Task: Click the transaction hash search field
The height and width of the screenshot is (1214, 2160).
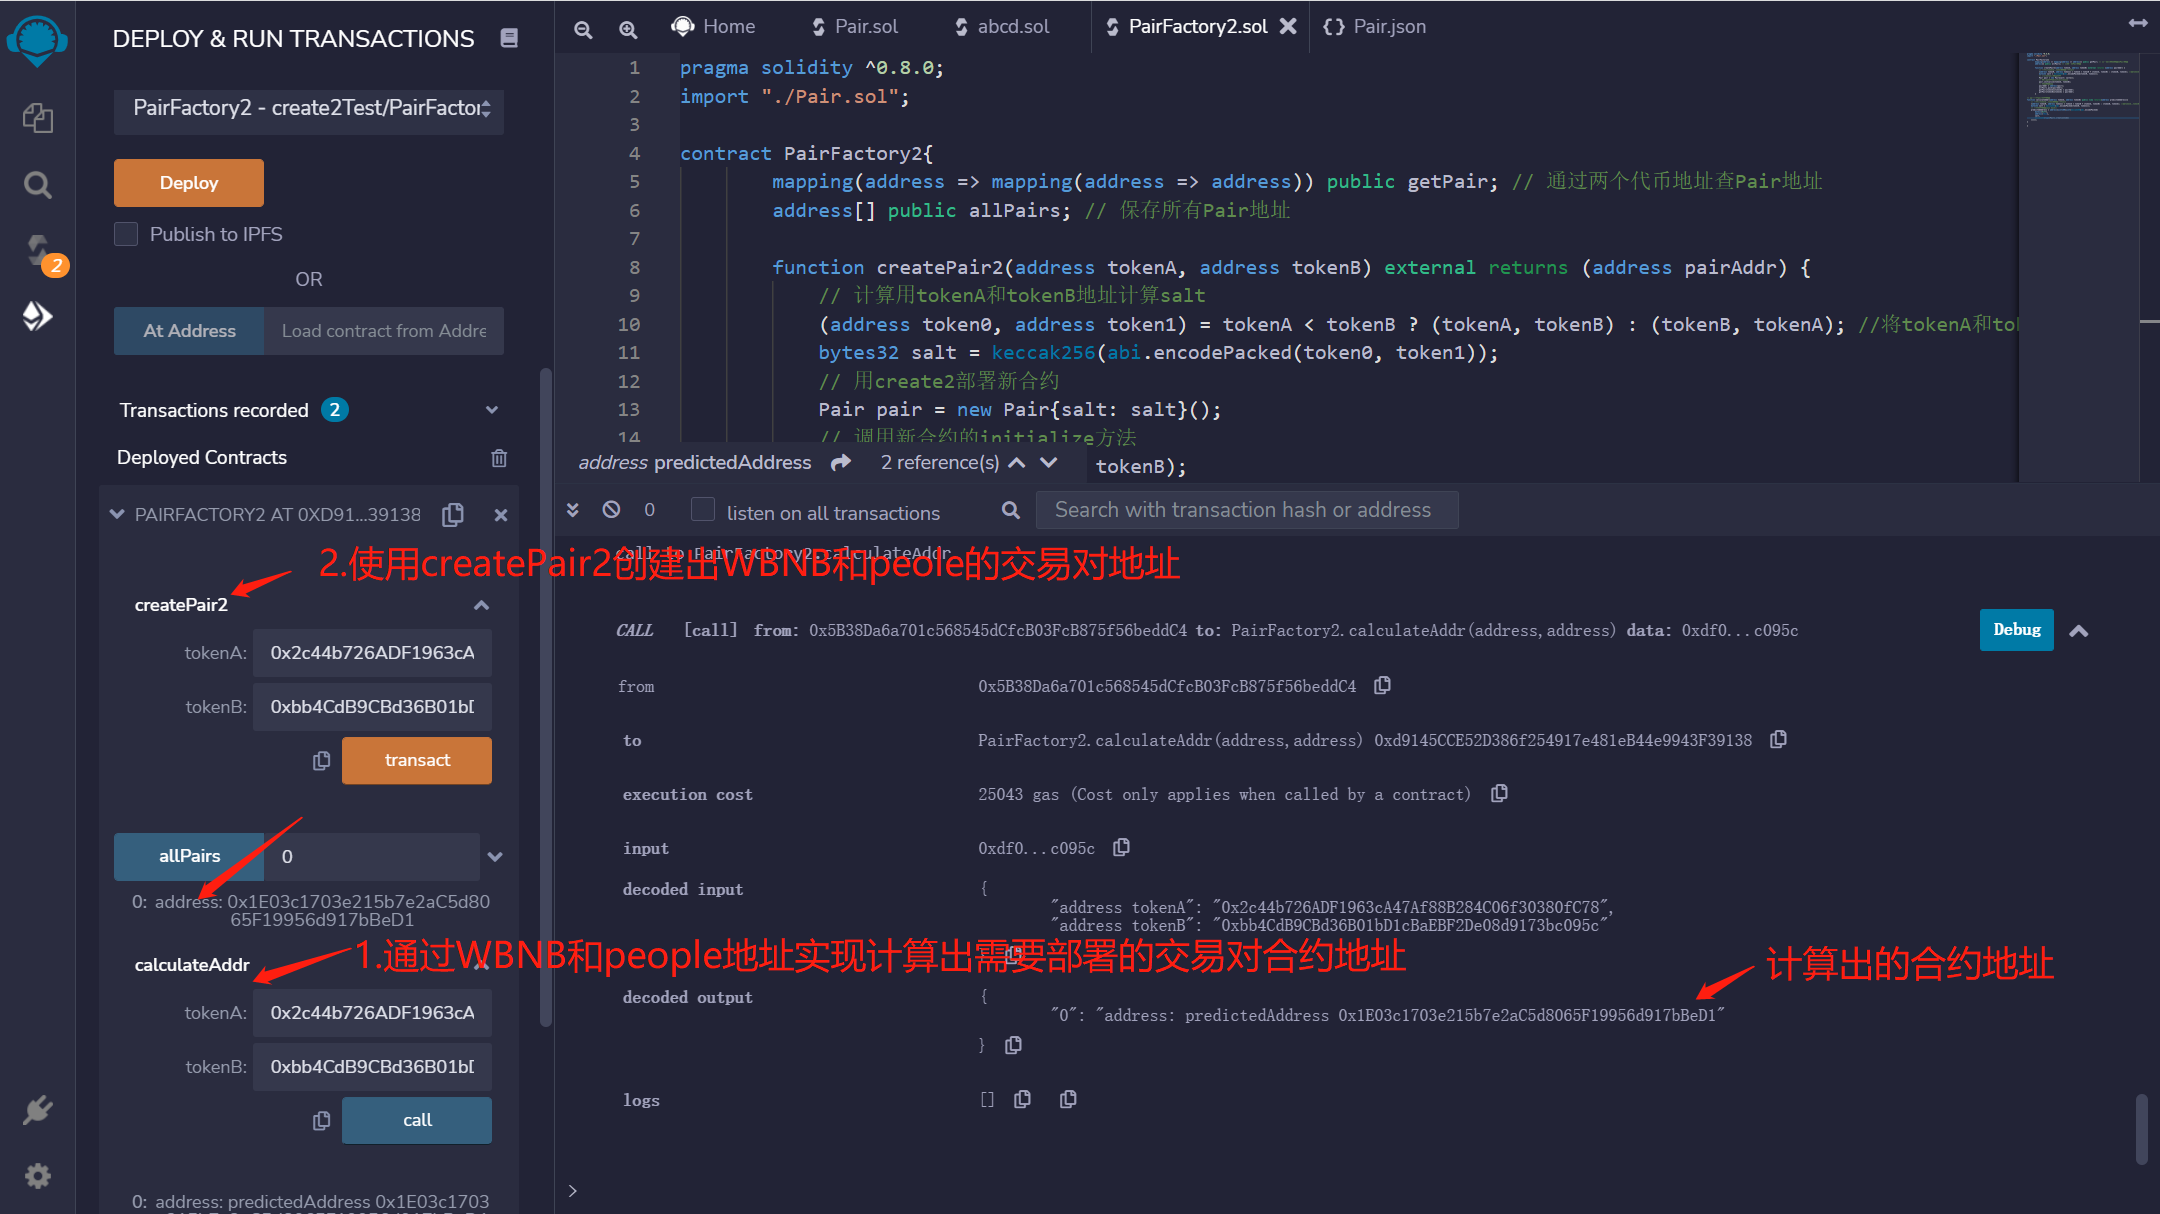Action: [1245, 509]
